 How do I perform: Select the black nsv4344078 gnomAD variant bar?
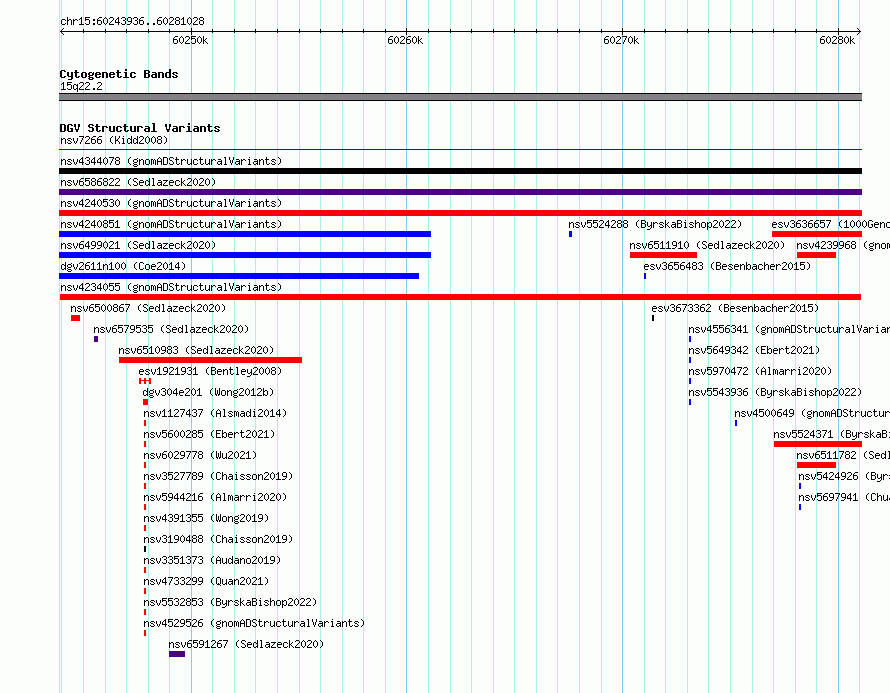460,171
